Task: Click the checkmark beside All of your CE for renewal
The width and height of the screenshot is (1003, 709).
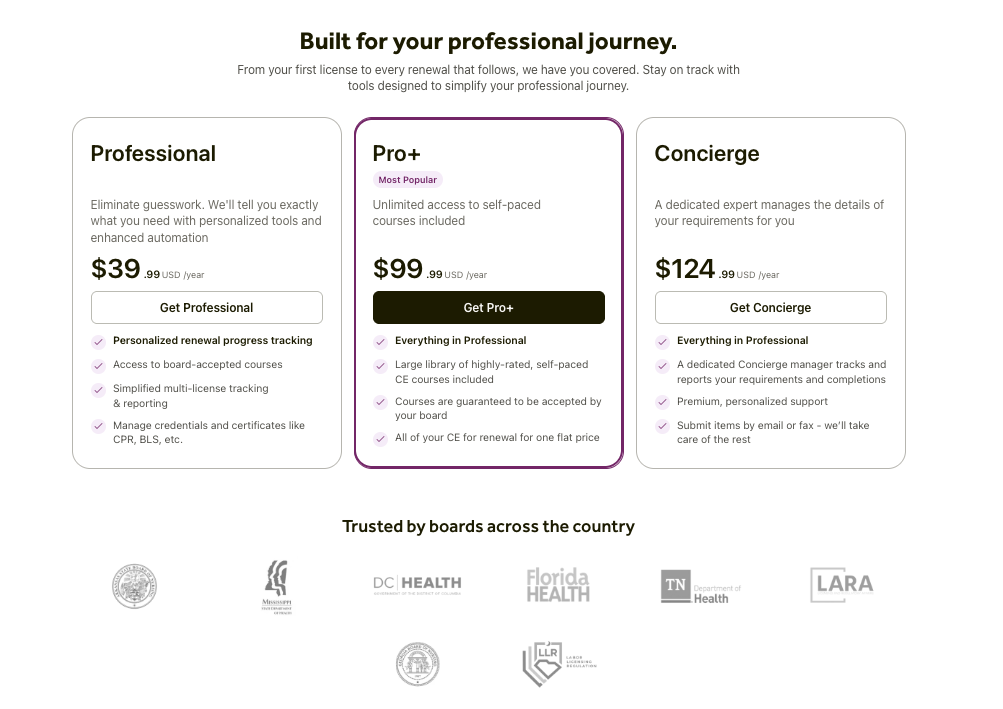Action: click(x=380, y=438)
